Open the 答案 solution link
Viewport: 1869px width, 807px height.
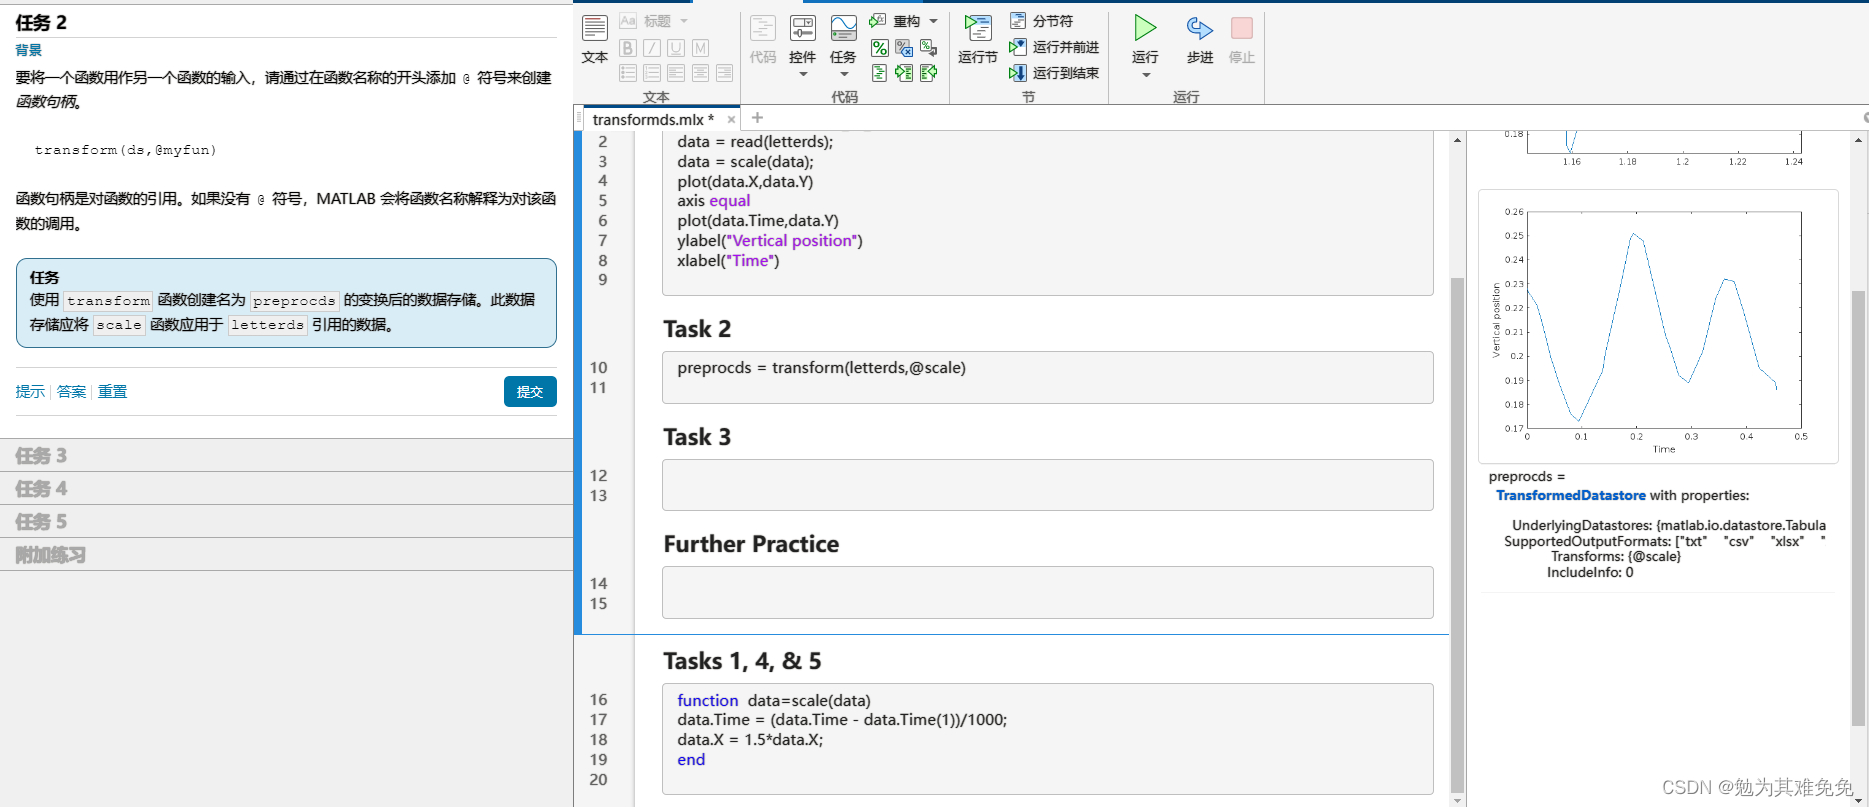(71, 392)
